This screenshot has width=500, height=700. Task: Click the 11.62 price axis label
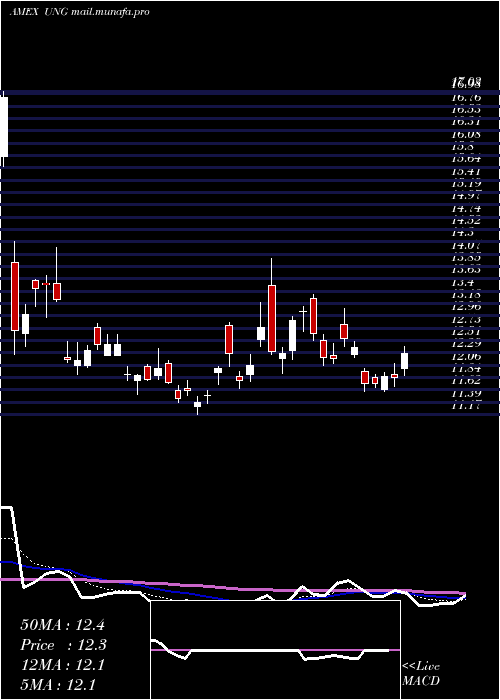[x=466, y=381]
